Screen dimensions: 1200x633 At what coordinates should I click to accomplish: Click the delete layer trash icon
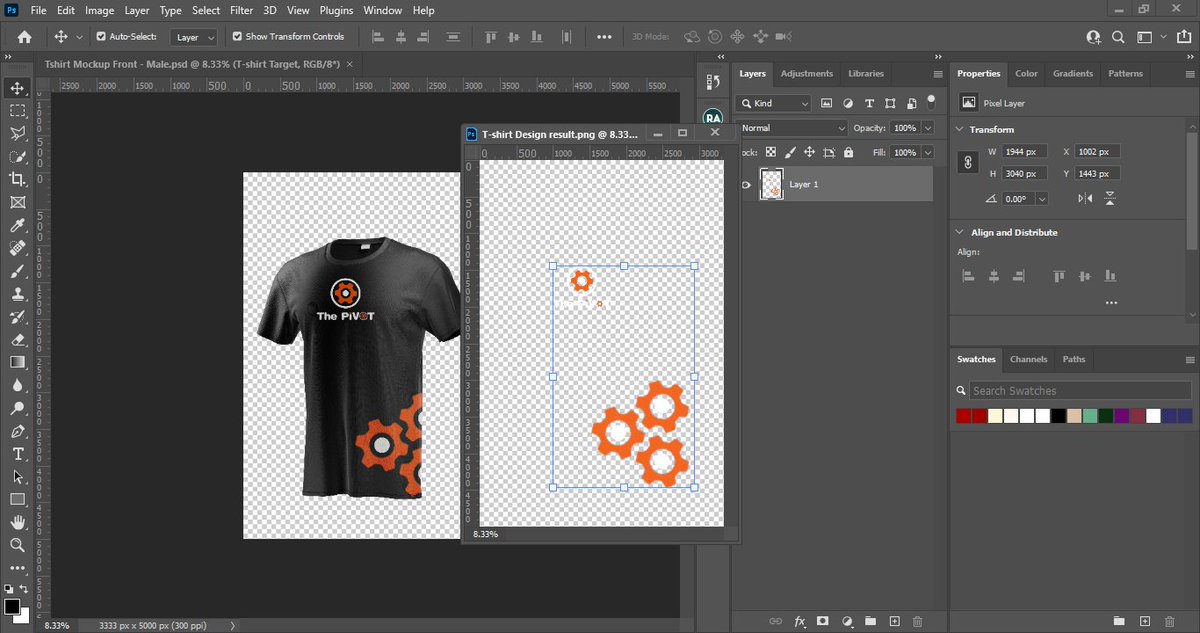(918, 621)
